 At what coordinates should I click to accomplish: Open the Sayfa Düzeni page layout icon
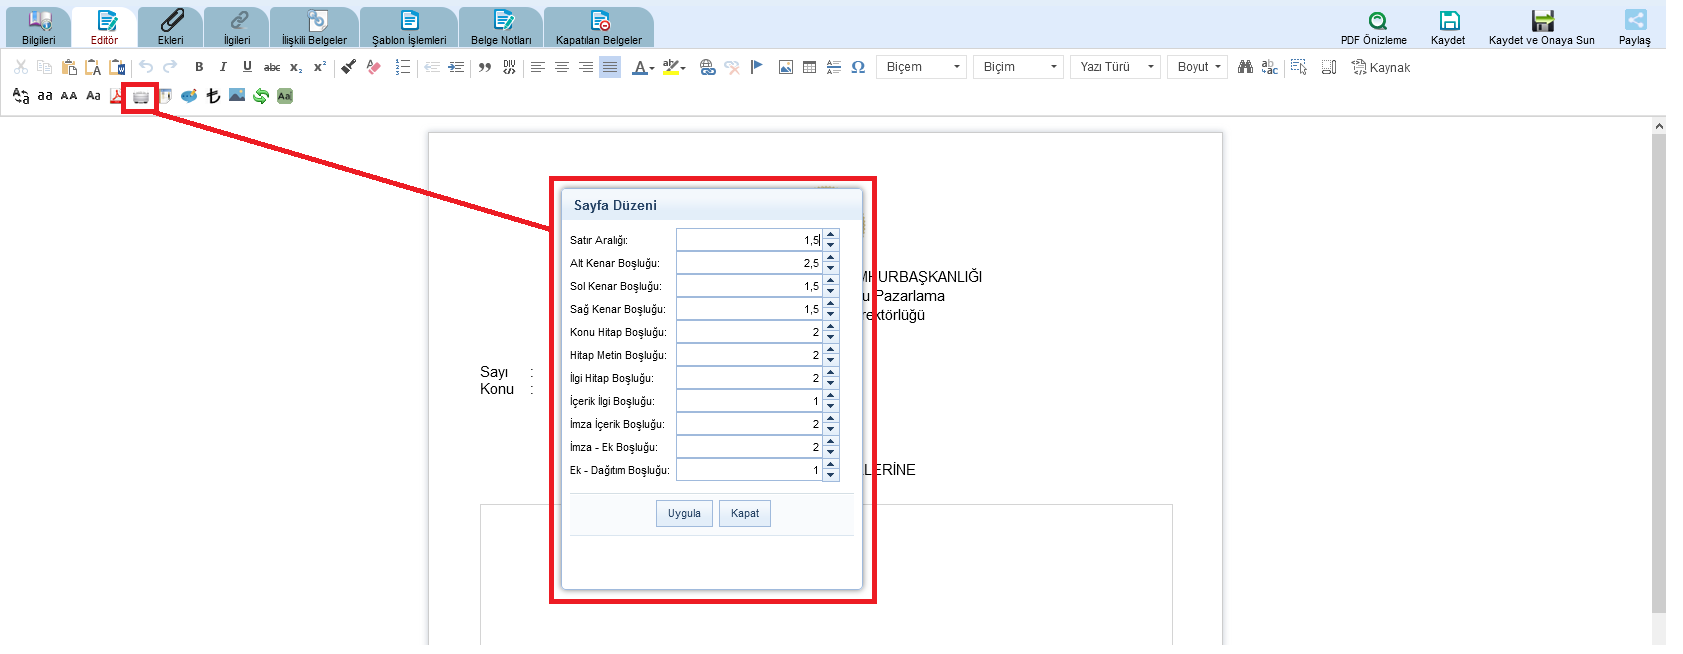[141, 97]
